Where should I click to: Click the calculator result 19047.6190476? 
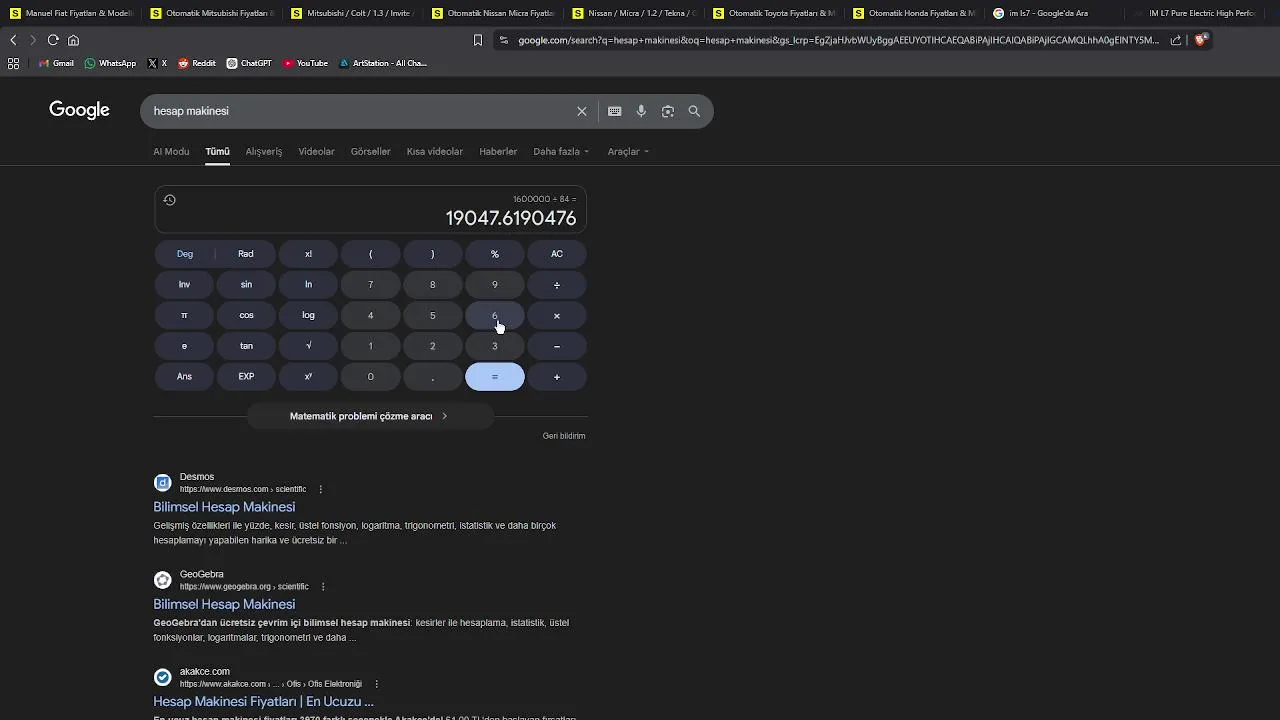(x=511, y=218)
